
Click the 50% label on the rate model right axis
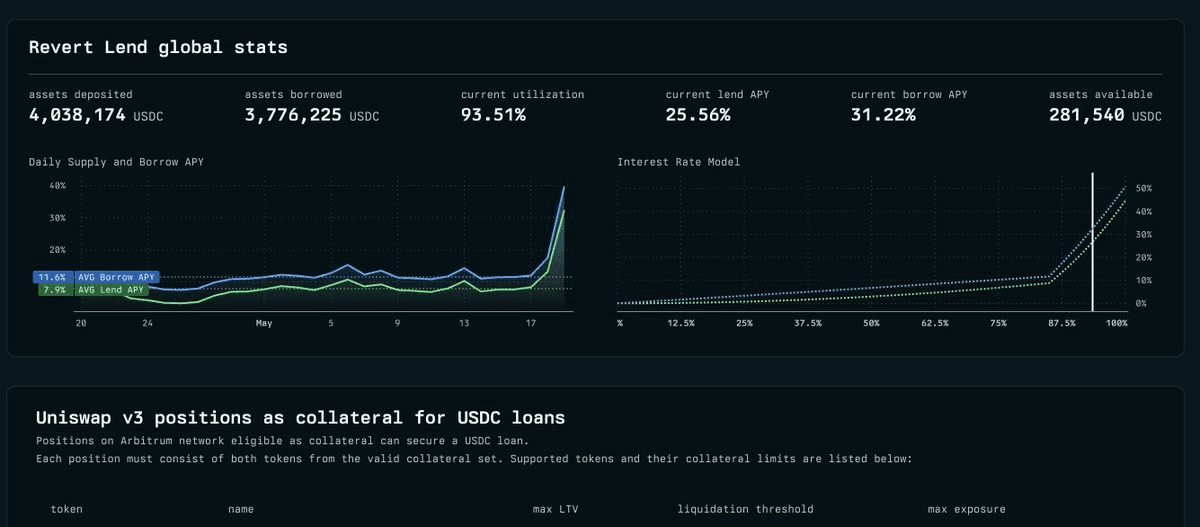coord(1145,188)
